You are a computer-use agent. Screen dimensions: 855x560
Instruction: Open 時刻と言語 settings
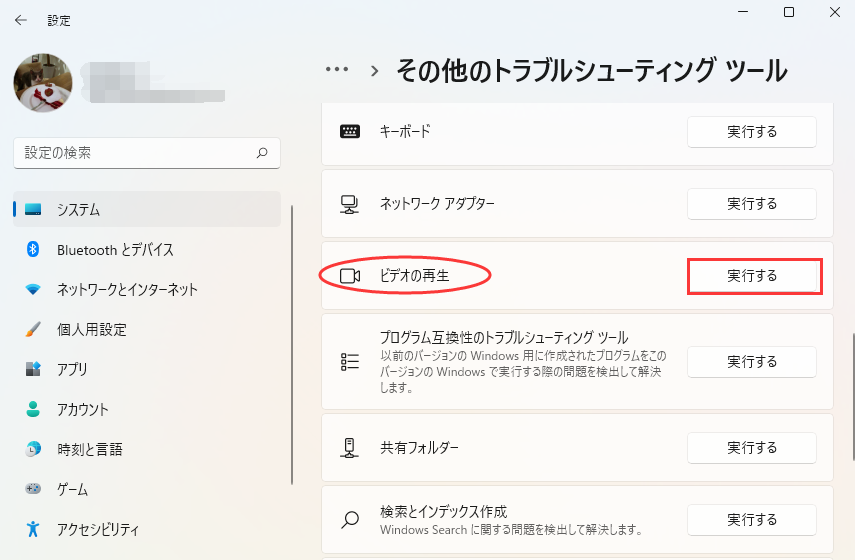coord(147,449)
